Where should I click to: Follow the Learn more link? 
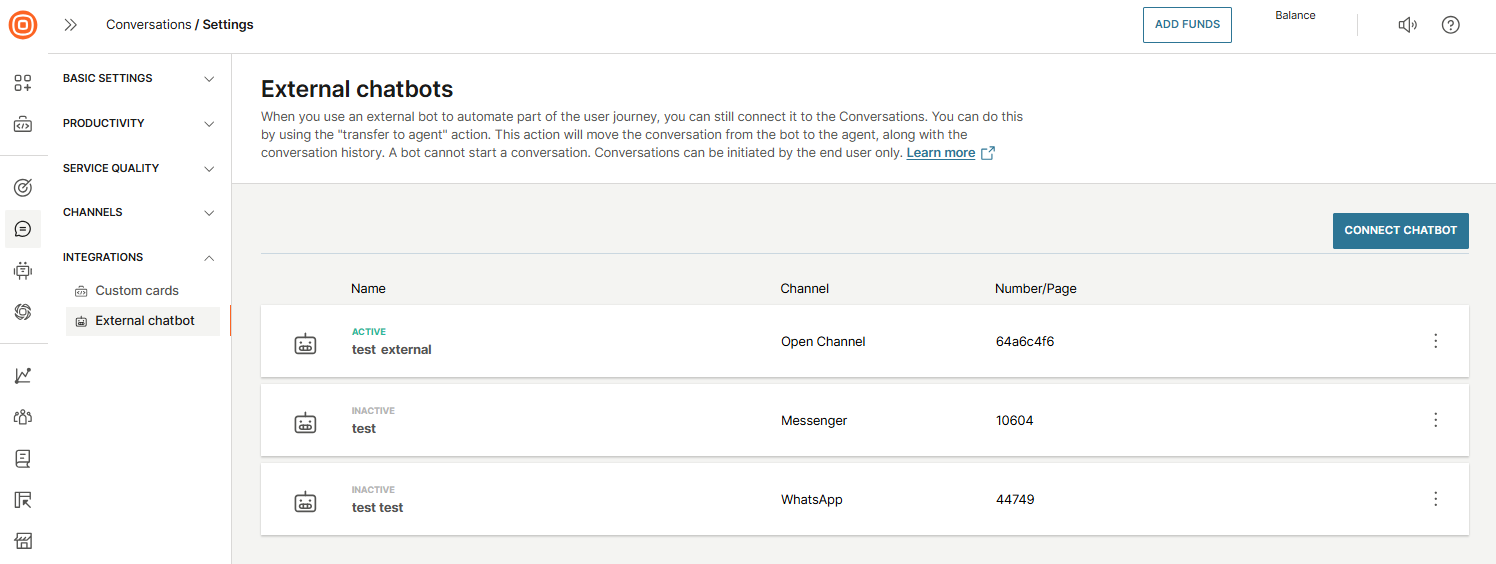click(x=940, y=153)
